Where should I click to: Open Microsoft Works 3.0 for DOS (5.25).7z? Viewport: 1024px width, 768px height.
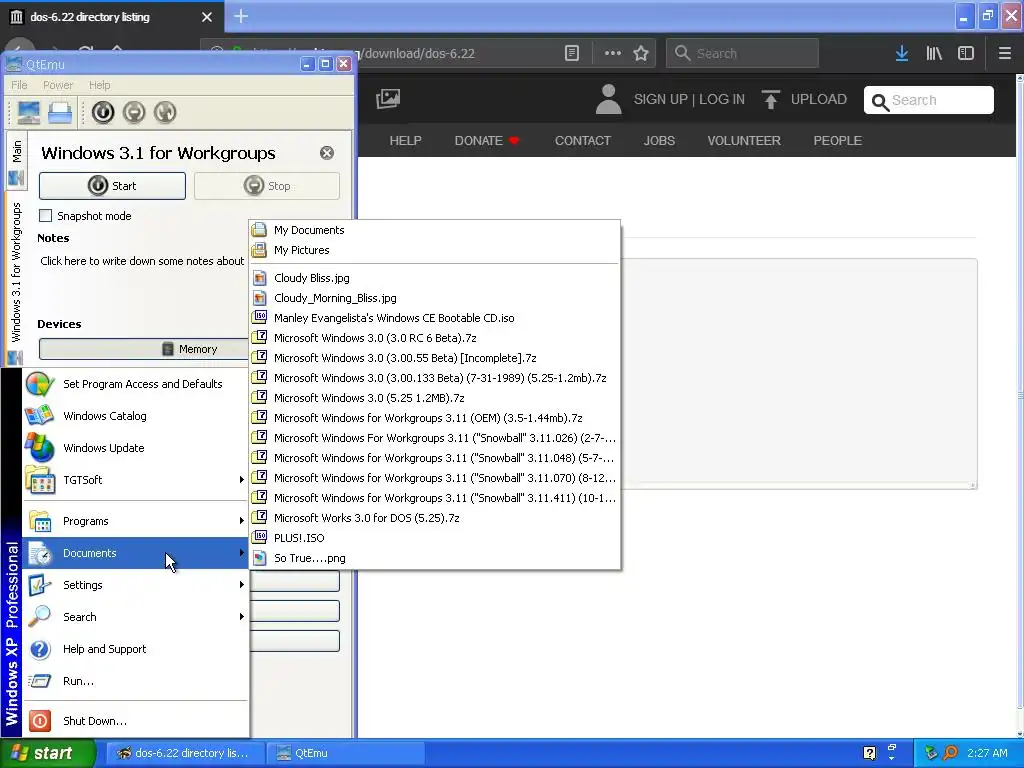(x=435, y=518)
